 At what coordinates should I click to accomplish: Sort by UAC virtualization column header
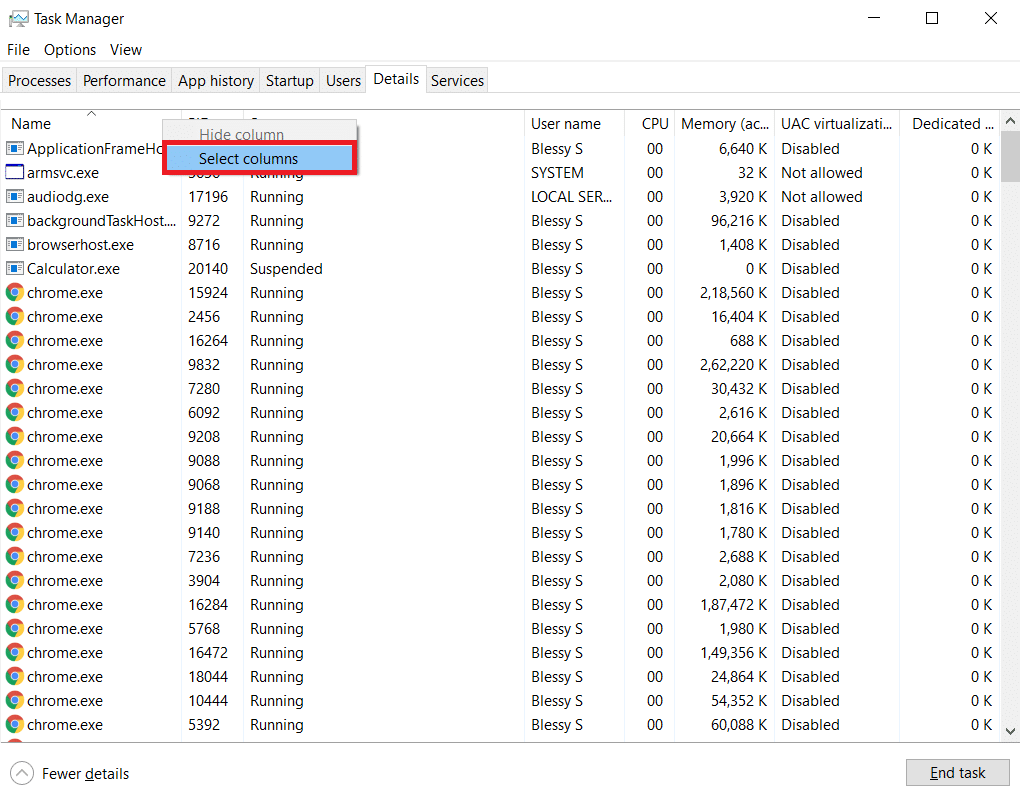point(837,124)
